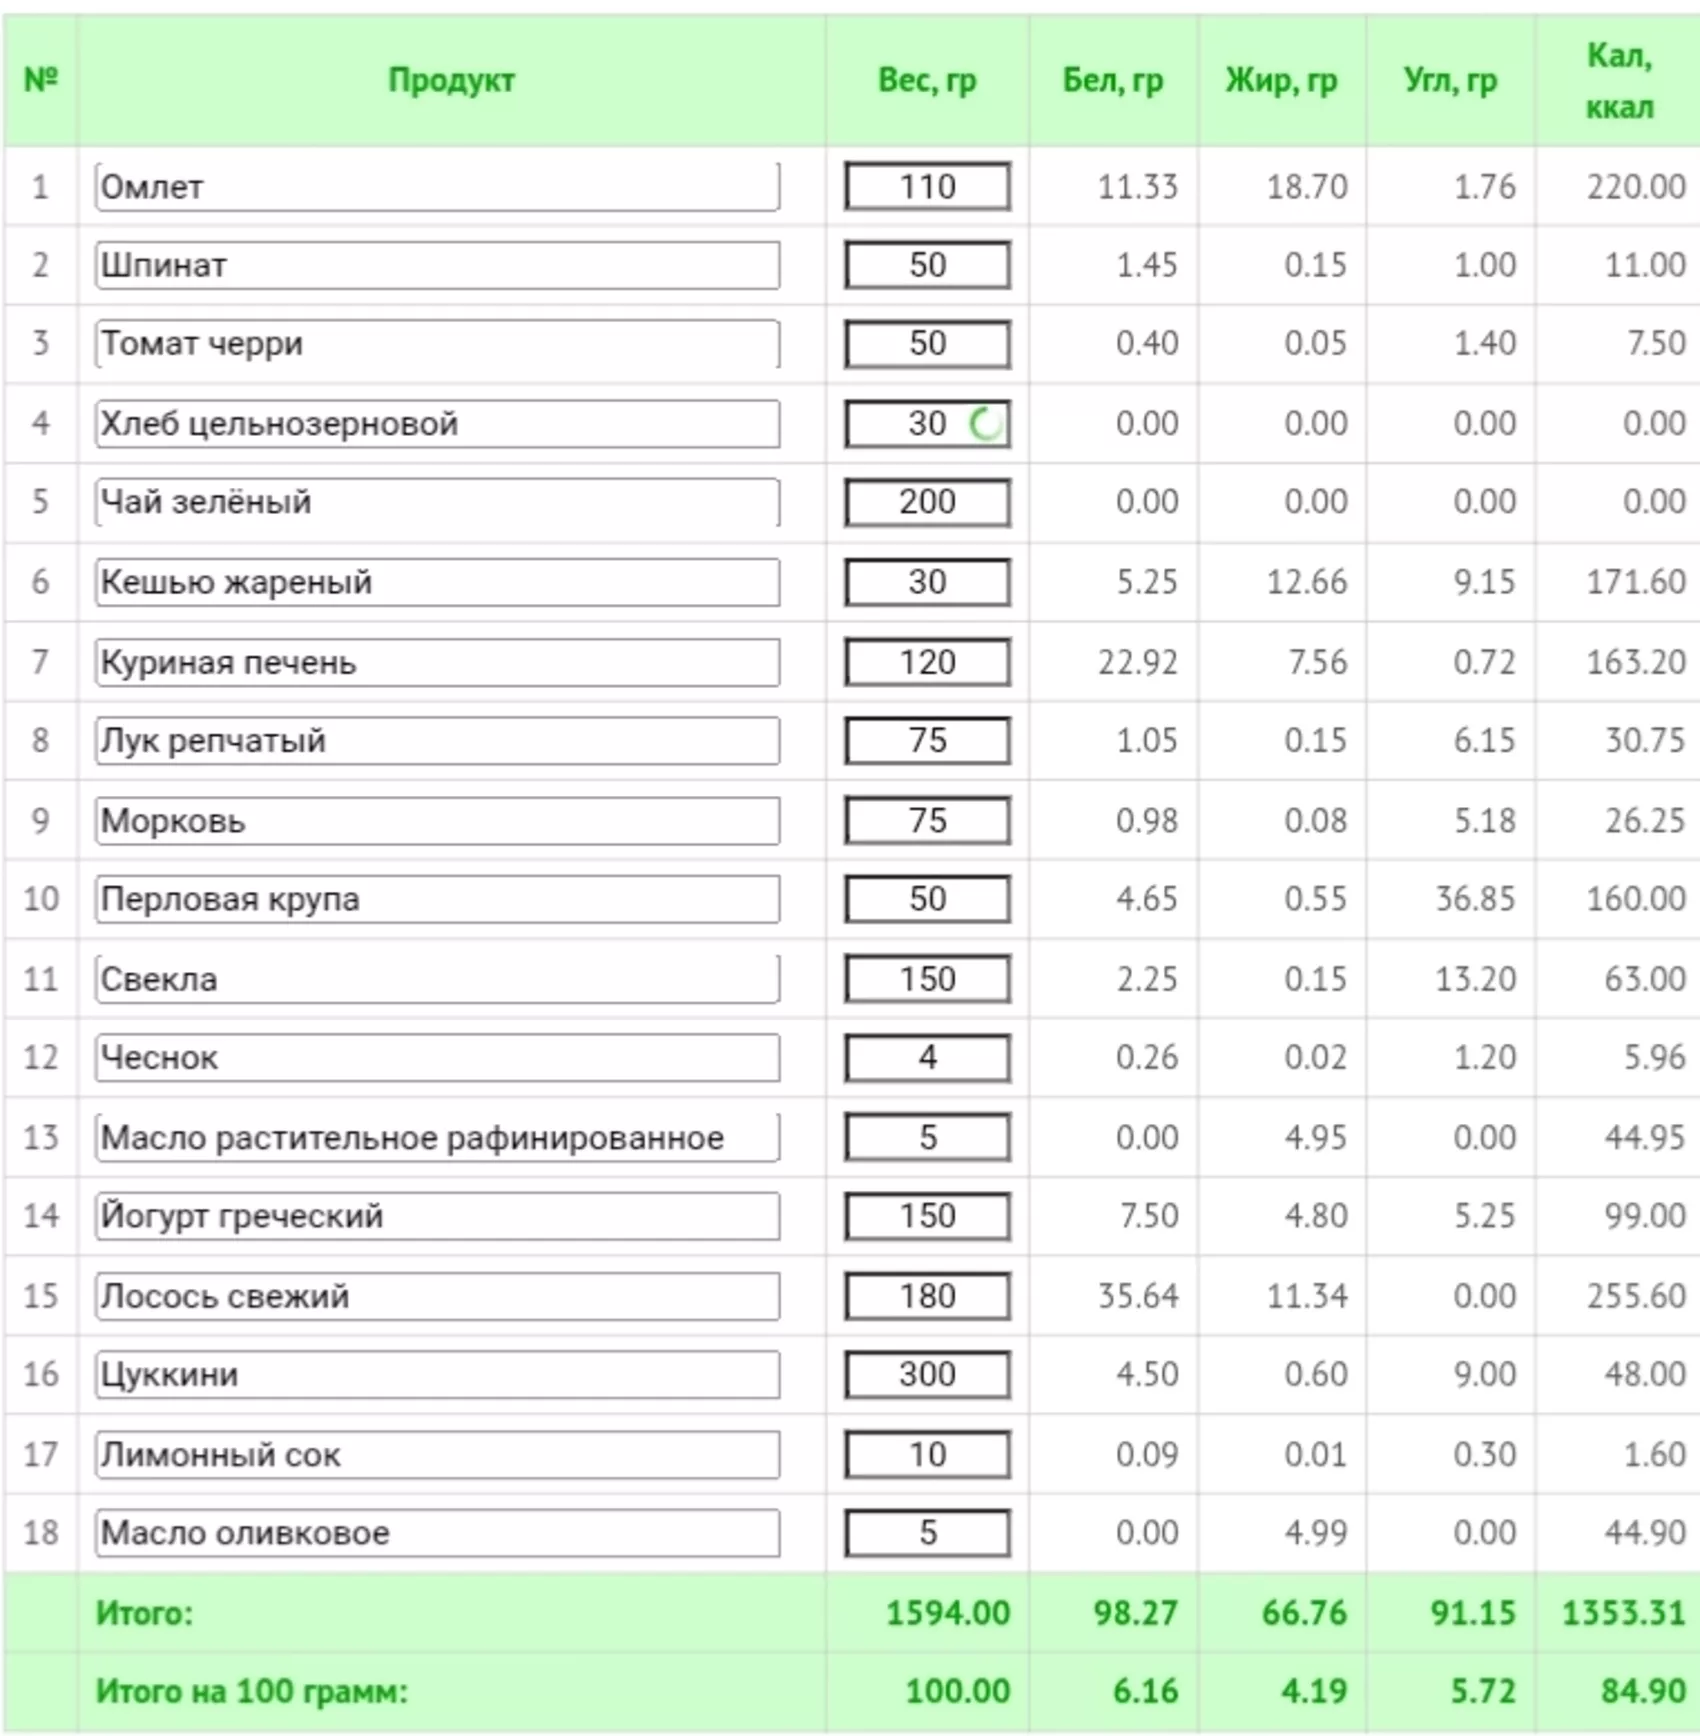Click the Хлеб цельнозерновой product field
Screen dimensions: 1700x1736
coord(437,424)
